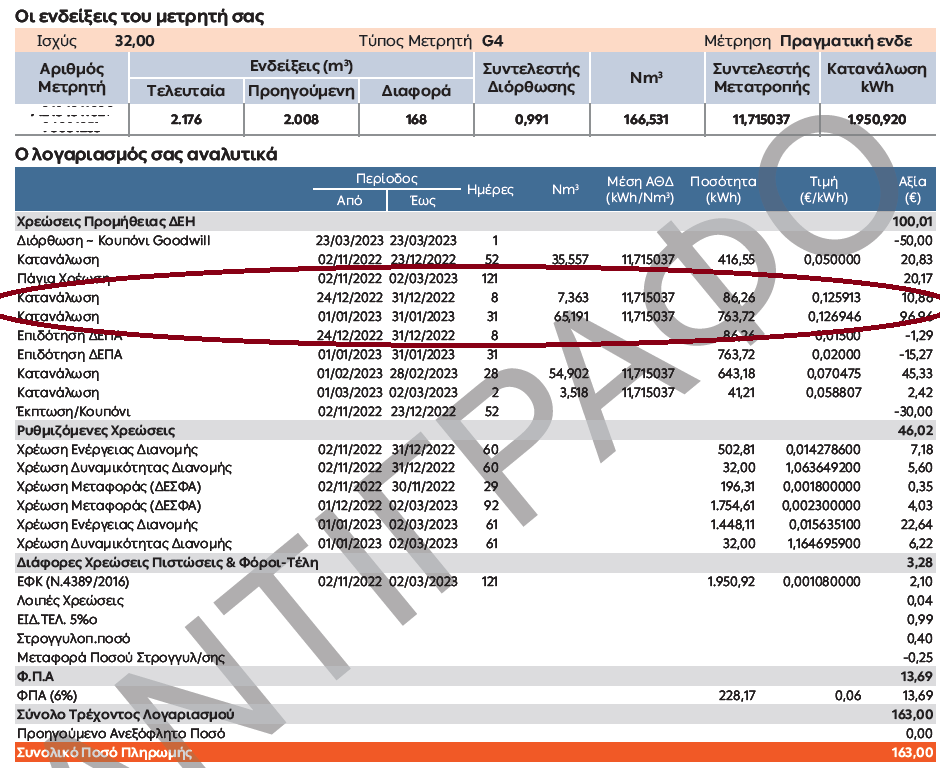Click the 'Ημέρες' column header
The height and width of the screenshot is (768, 940).
490,189
